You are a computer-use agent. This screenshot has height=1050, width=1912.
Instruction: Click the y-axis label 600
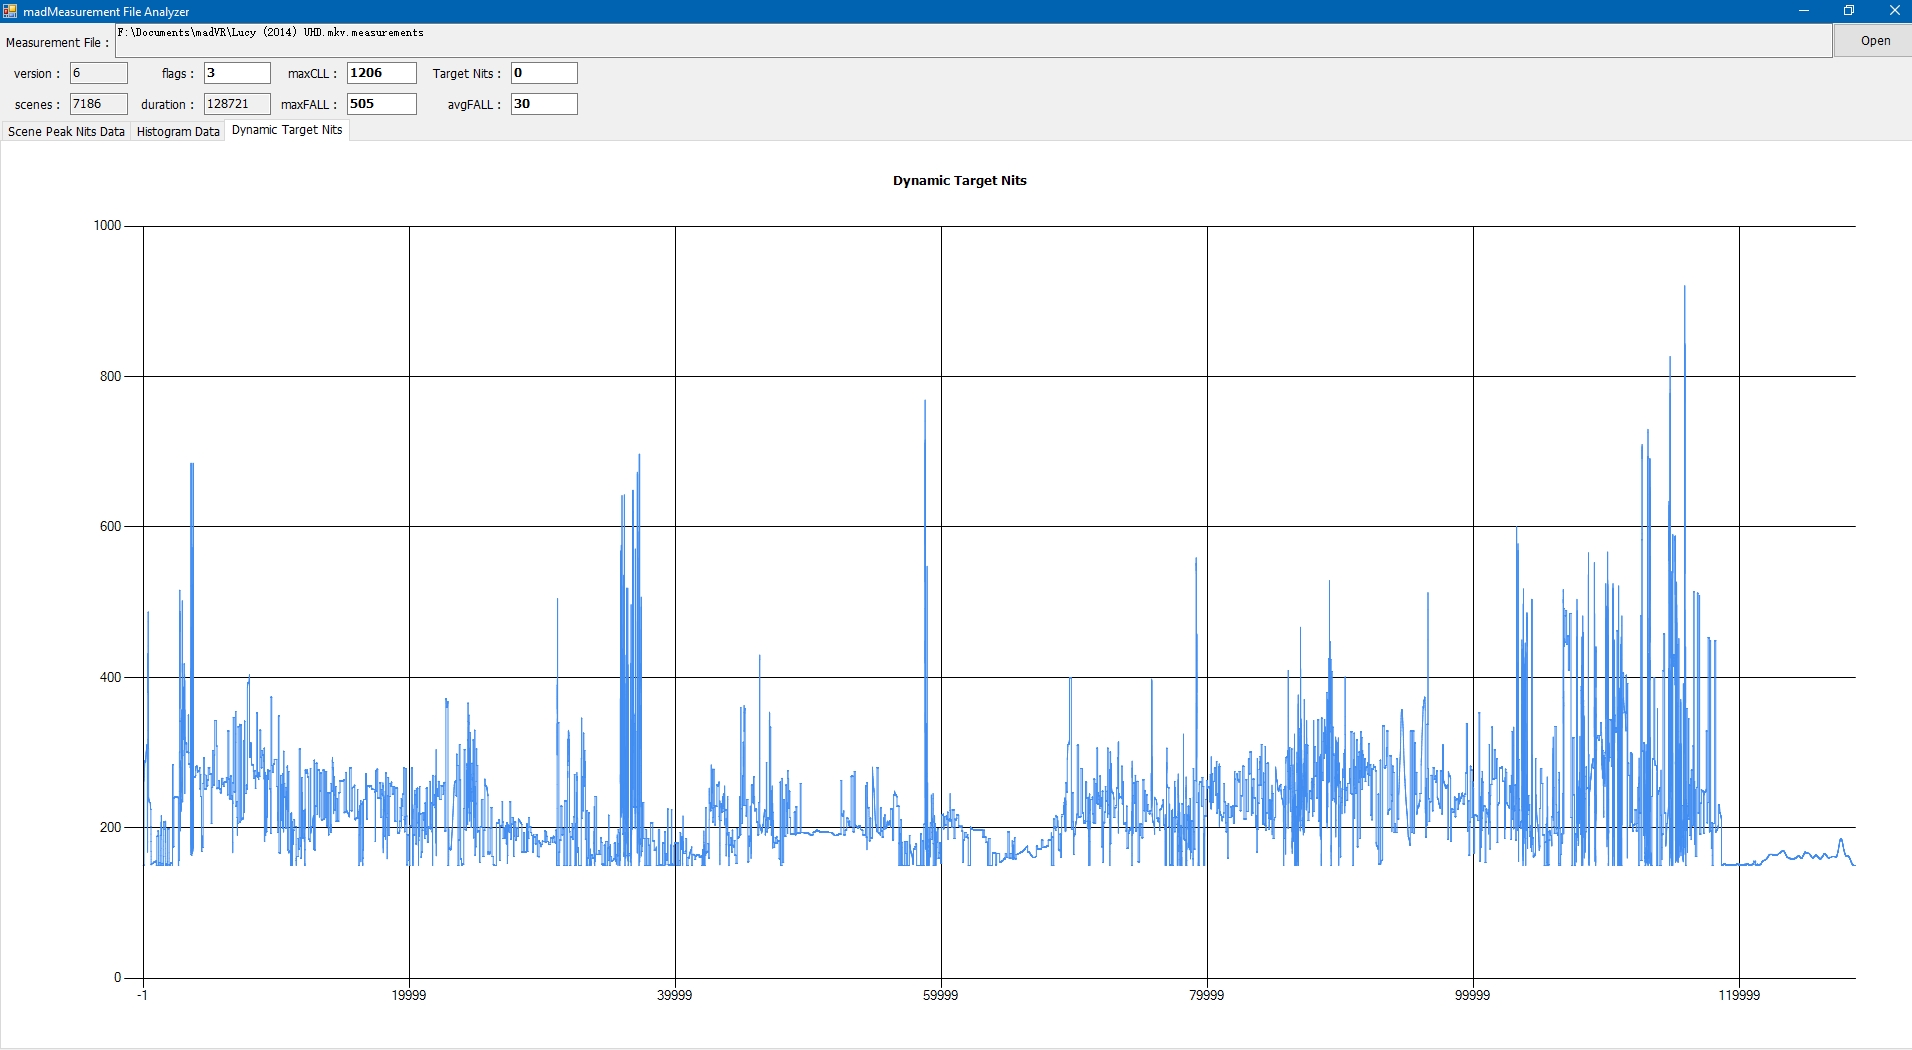[110, 527]
